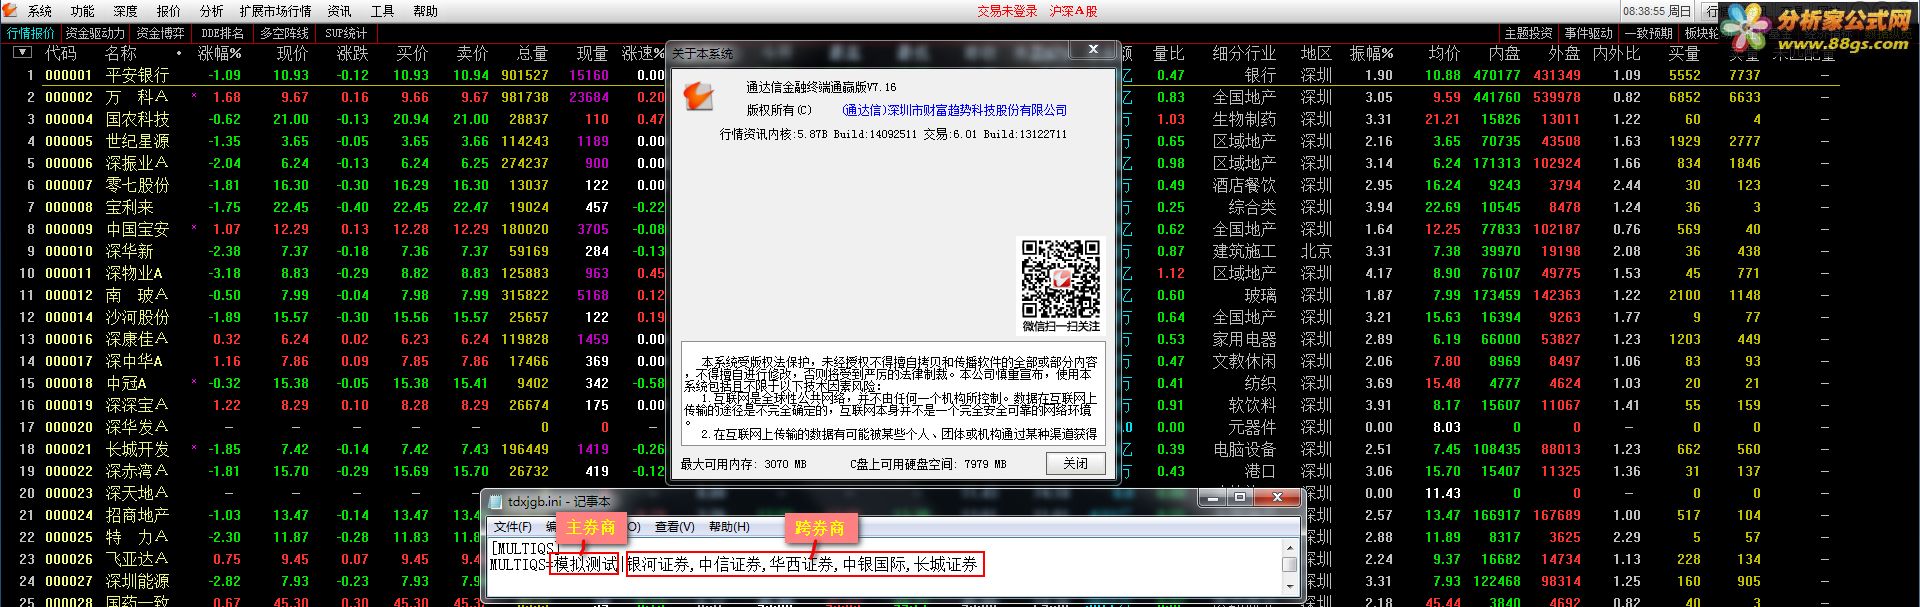Screen dimensions: 1920x607
Task: Open the 工具 menu
Action: click(x=383, y=11)
